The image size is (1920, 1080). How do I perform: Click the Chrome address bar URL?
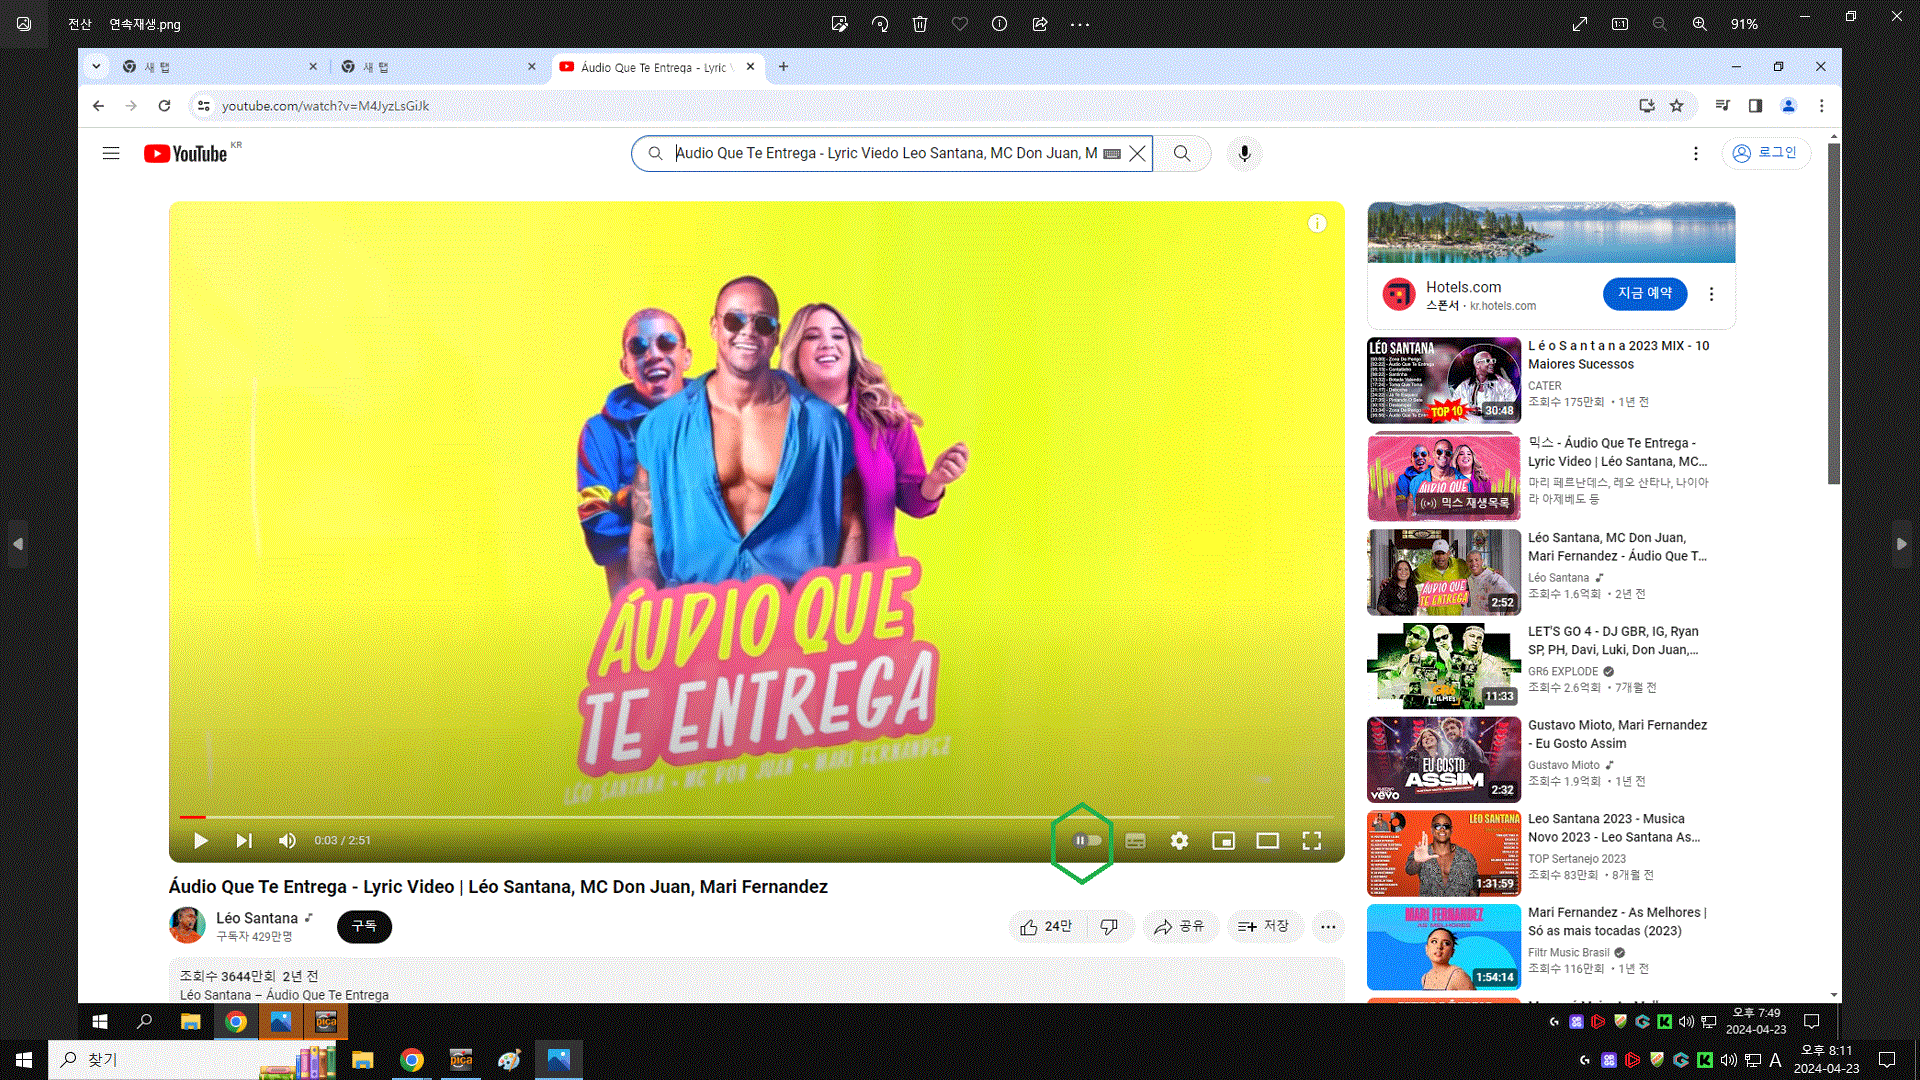tap(325, 106)
